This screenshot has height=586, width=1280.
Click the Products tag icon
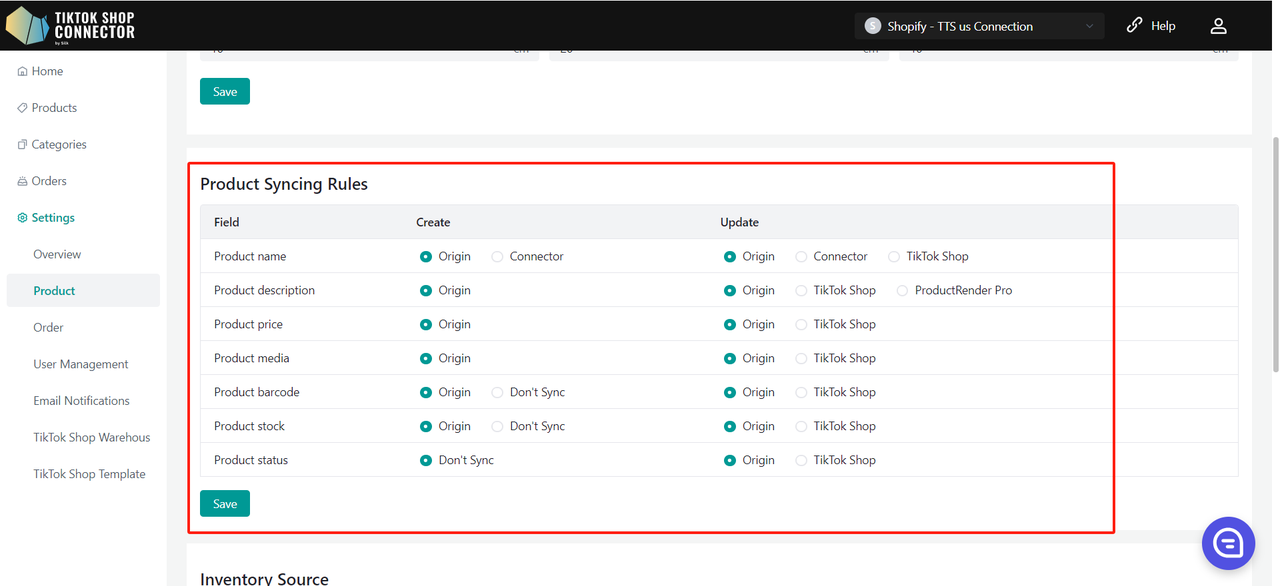(23, 108)
